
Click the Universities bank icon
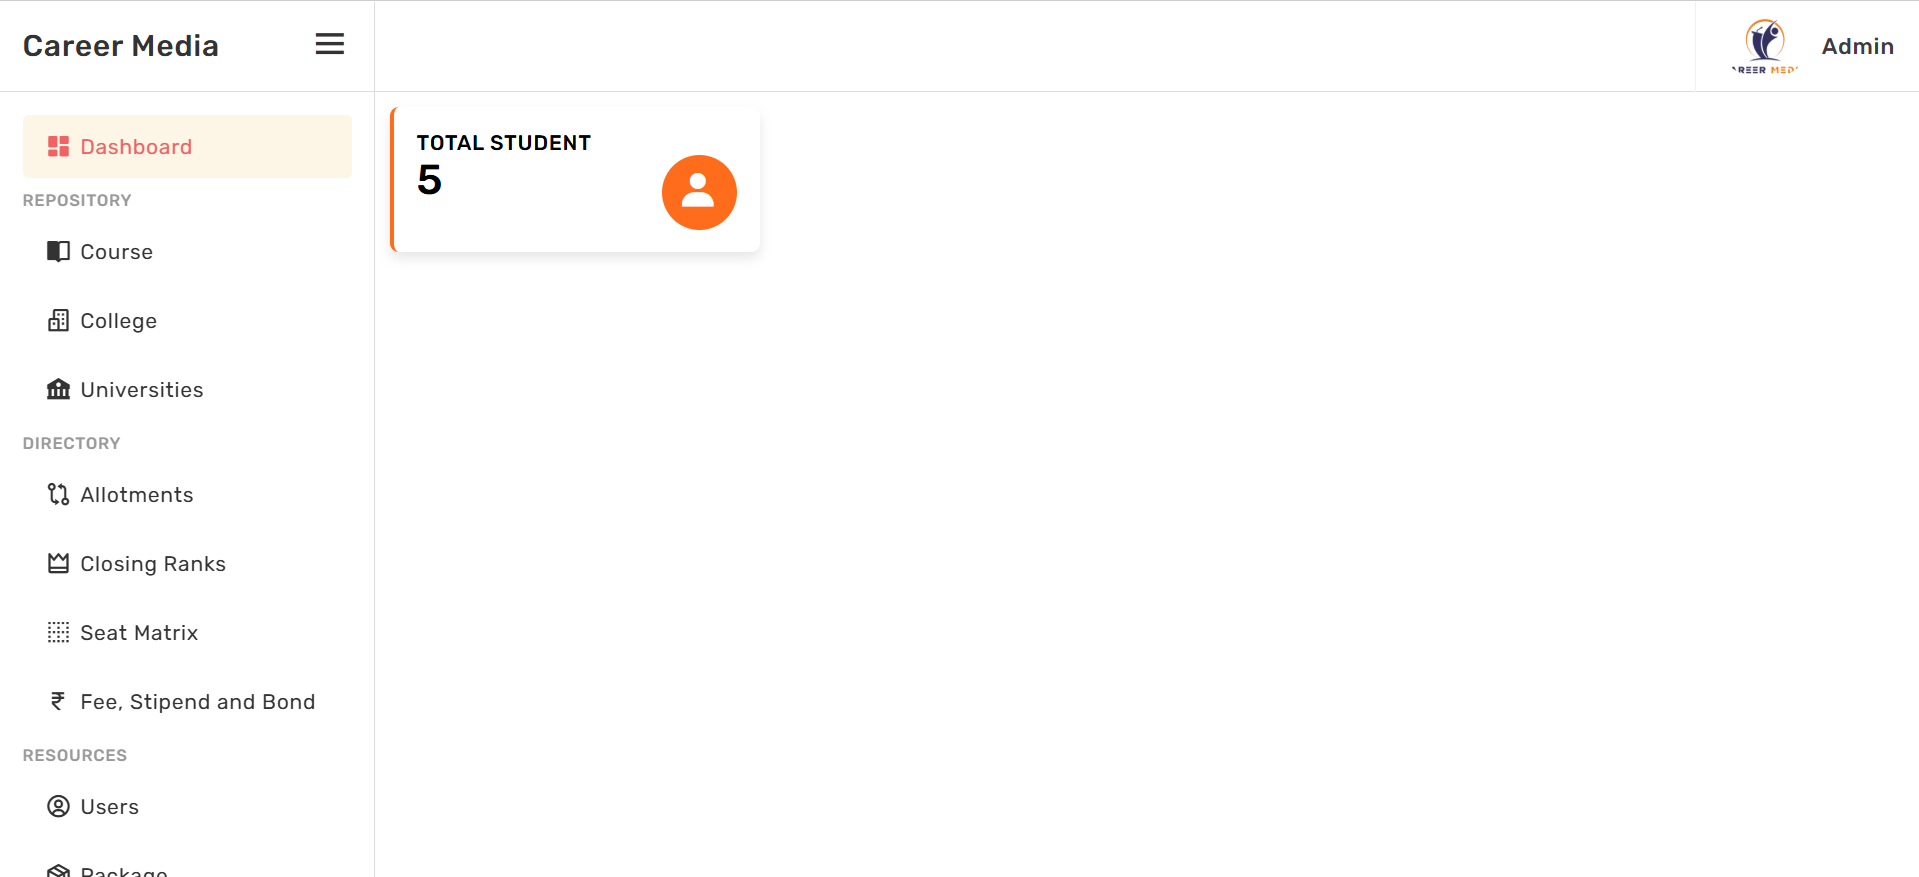(59, 389)
